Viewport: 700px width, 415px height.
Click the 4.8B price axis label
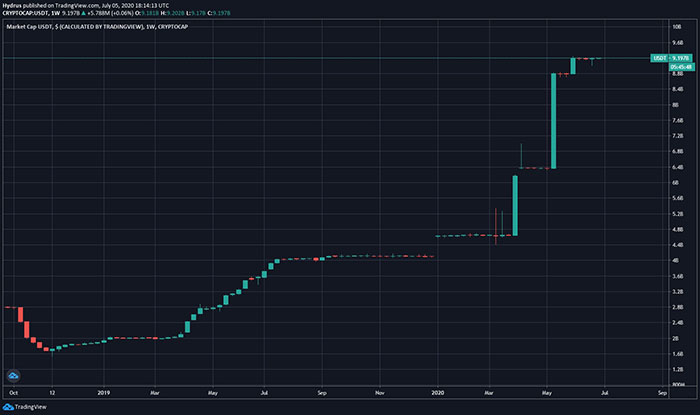(x=678, y=229)
